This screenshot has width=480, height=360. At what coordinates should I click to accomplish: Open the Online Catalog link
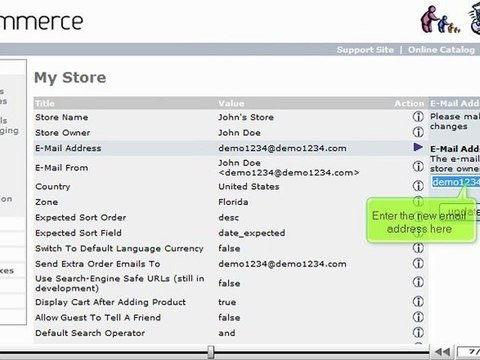click(x=441, y=50)
